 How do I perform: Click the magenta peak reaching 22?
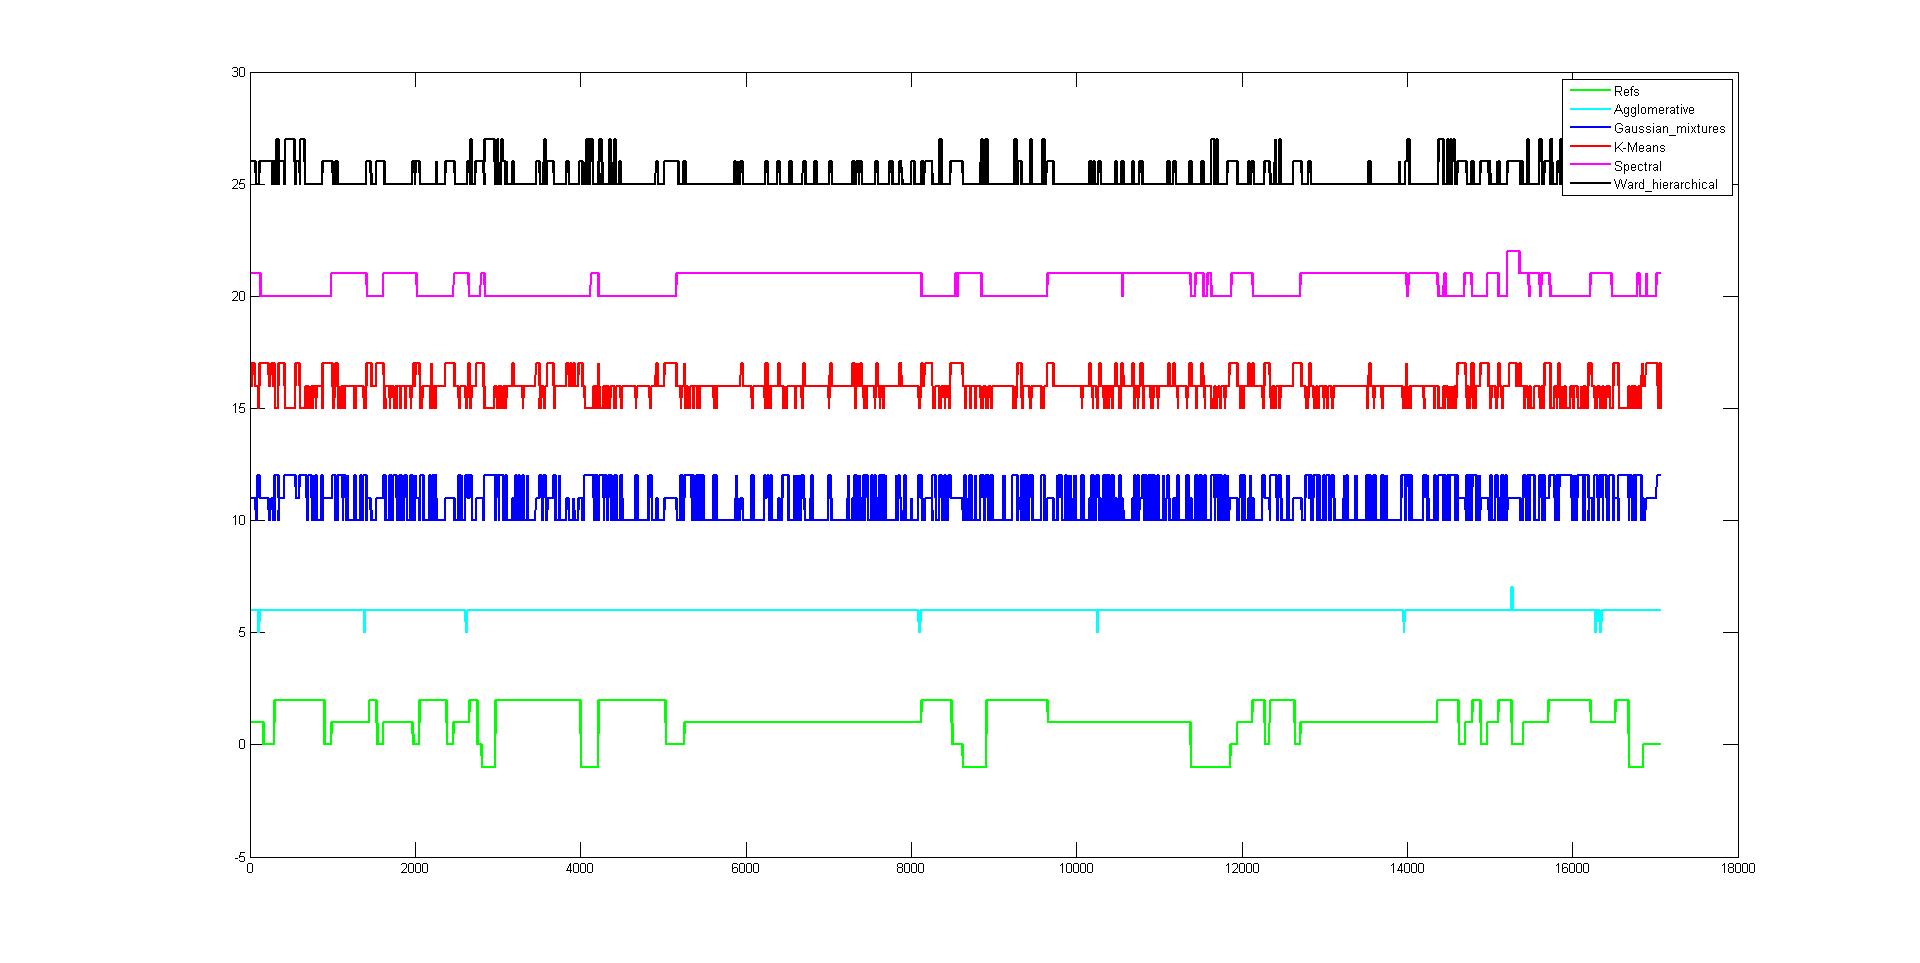click(x=1513, y=251)
